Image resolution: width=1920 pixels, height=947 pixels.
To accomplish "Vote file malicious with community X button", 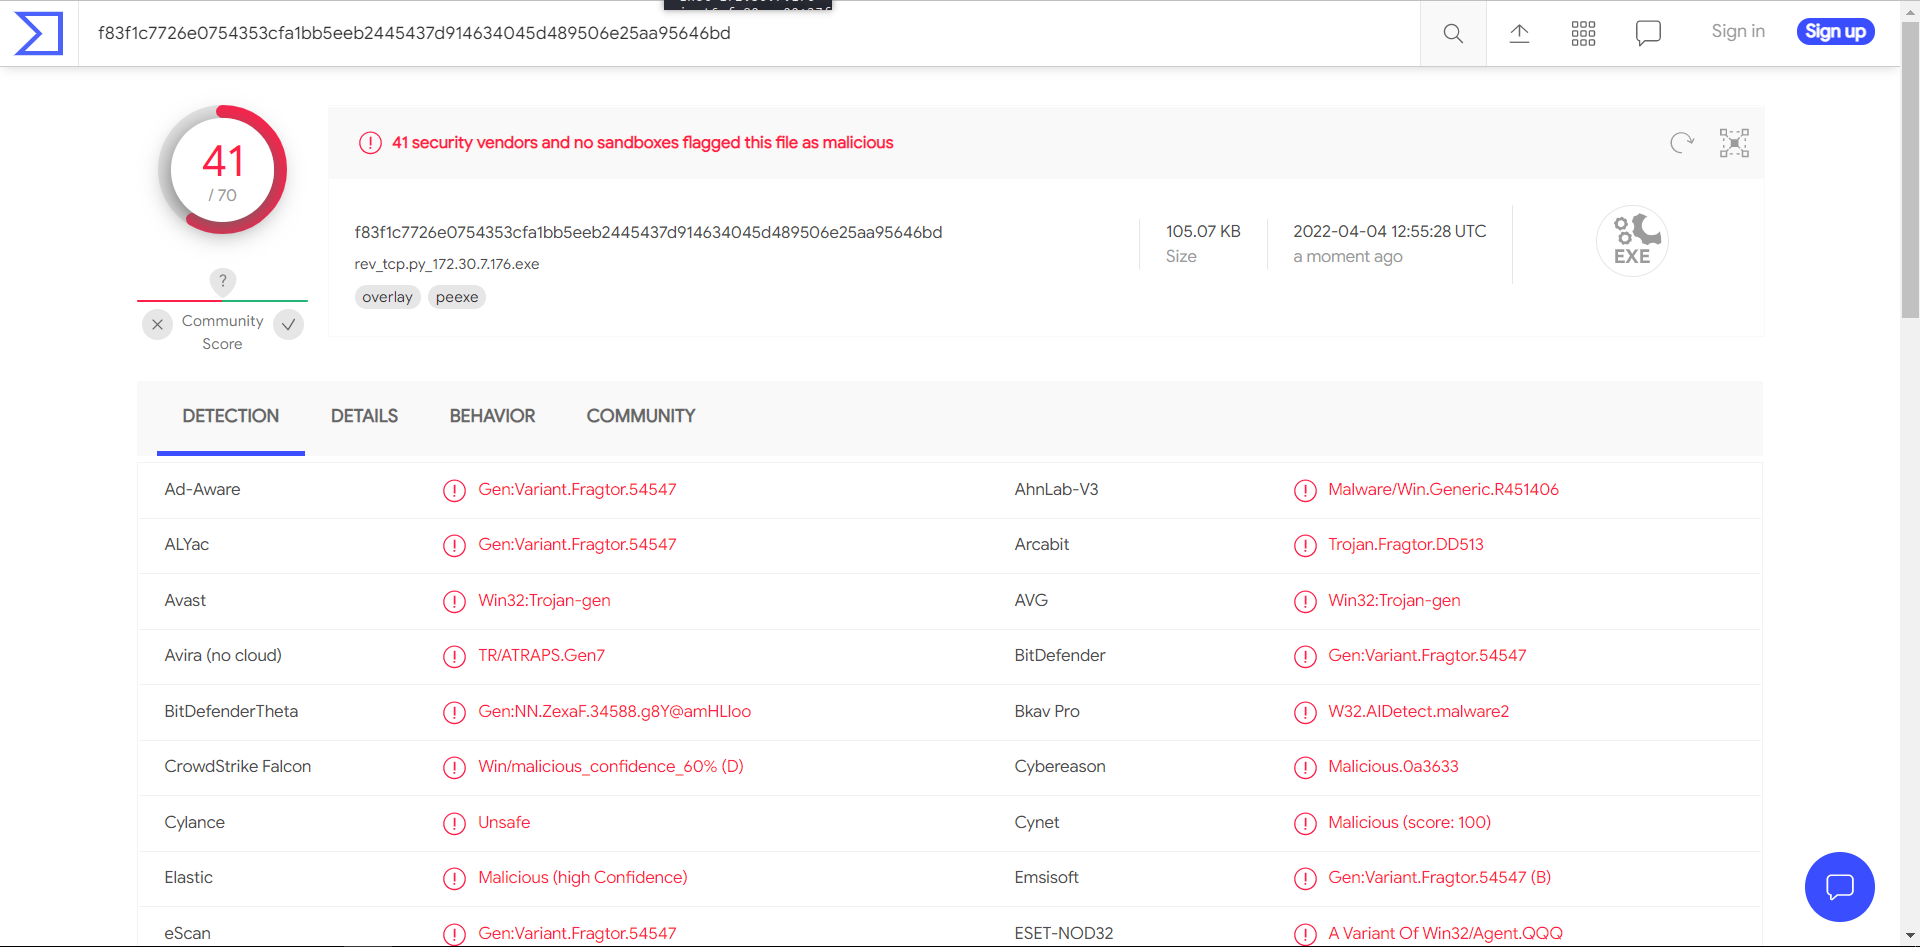I will 157,325.
